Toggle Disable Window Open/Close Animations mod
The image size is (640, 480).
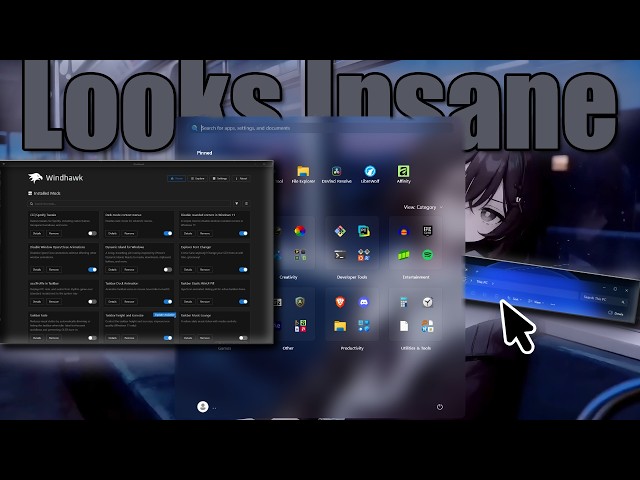93,269
